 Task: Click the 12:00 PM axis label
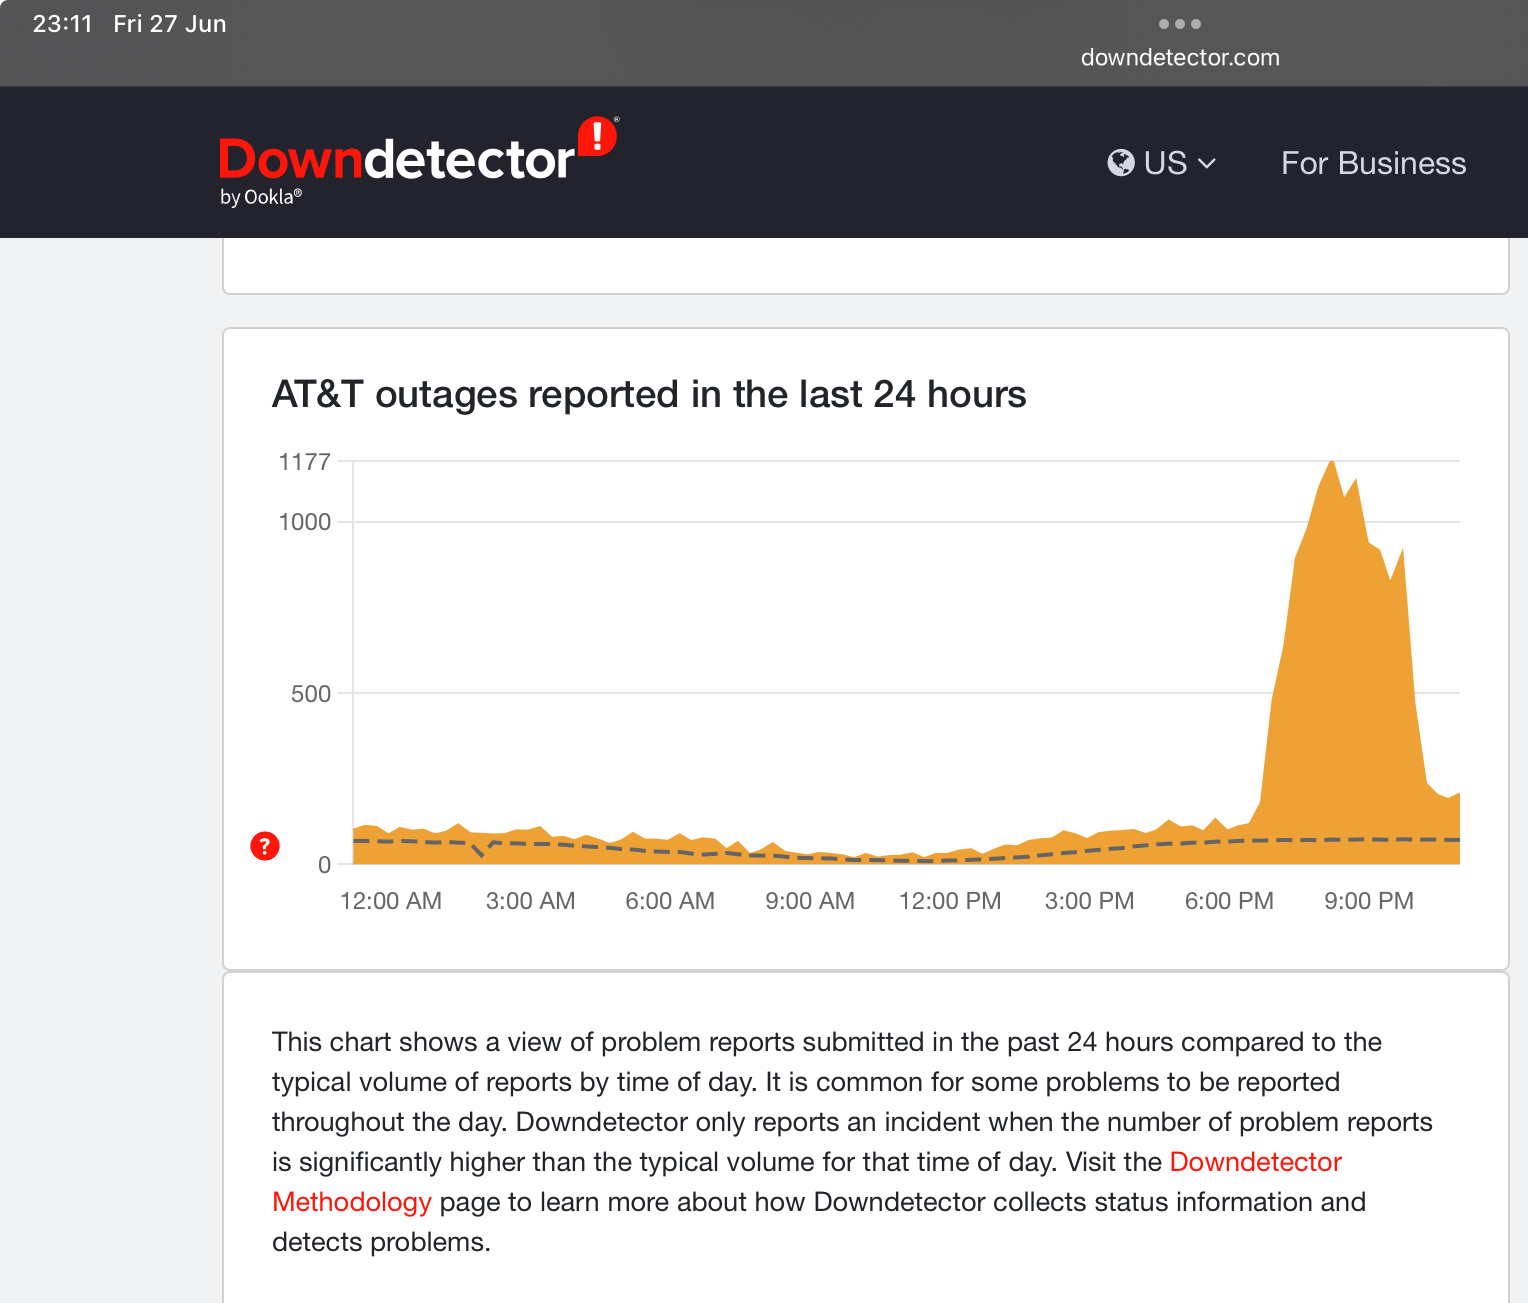pyautogui.click(x=950, y=901)
